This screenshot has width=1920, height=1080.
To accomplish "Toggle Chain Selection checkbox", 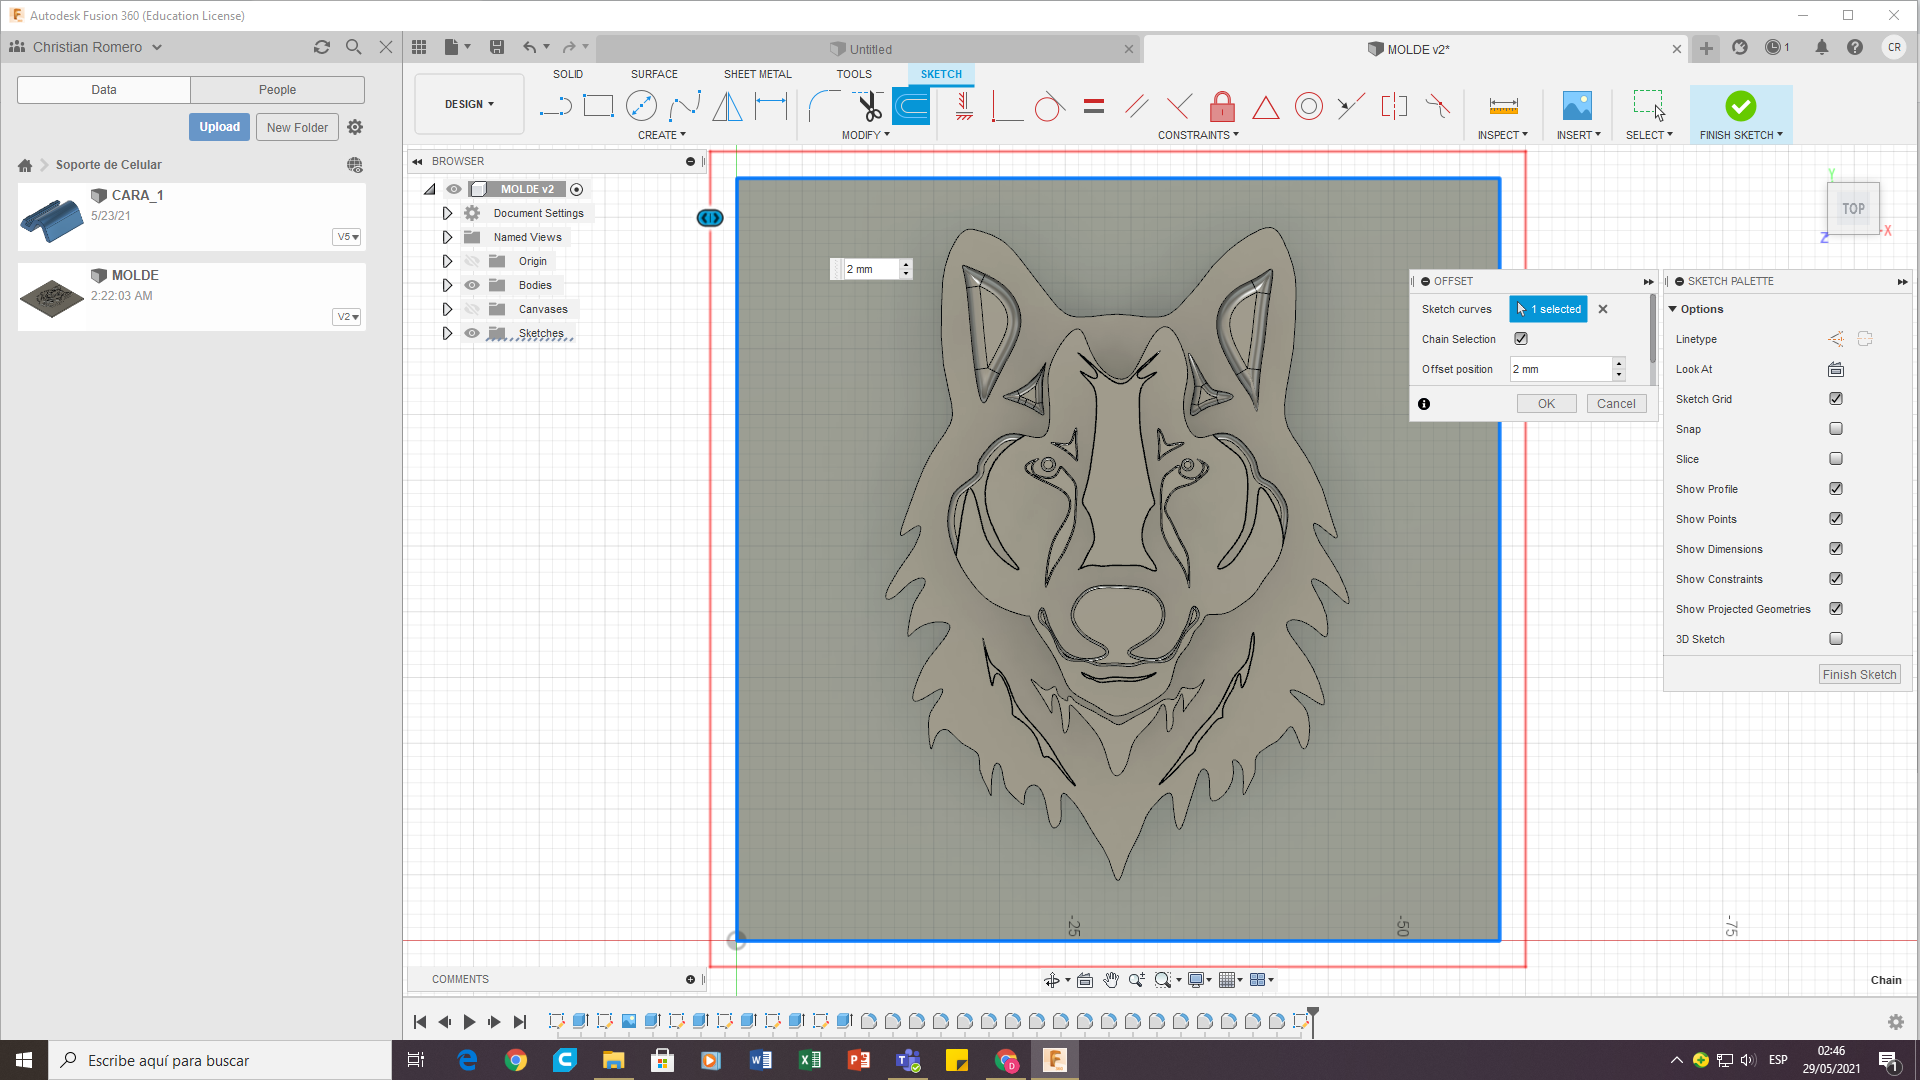I will [1521, 339].
